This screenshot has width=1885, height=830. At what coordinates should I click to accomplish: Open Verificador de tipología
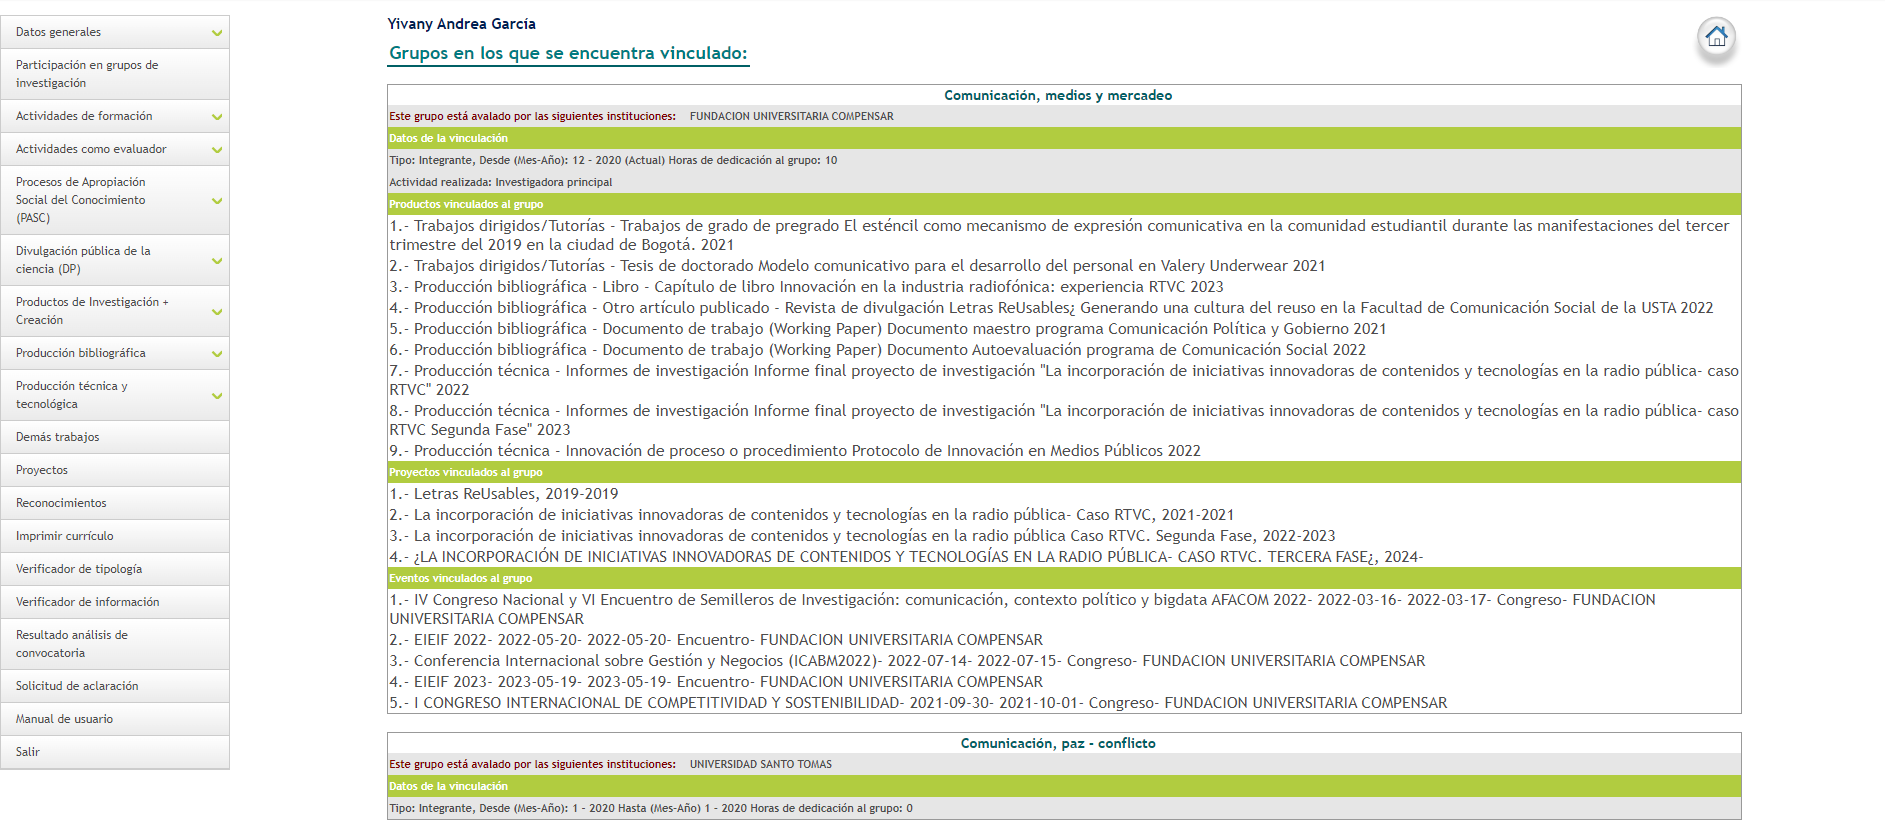[x=79, y=569]
